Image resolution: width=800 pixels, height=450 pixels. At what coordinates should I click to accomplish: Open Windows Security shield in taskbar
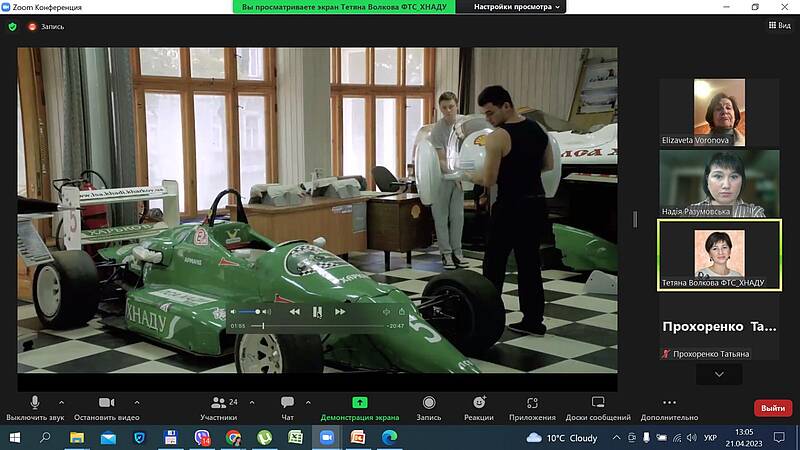tap(139, 438)
